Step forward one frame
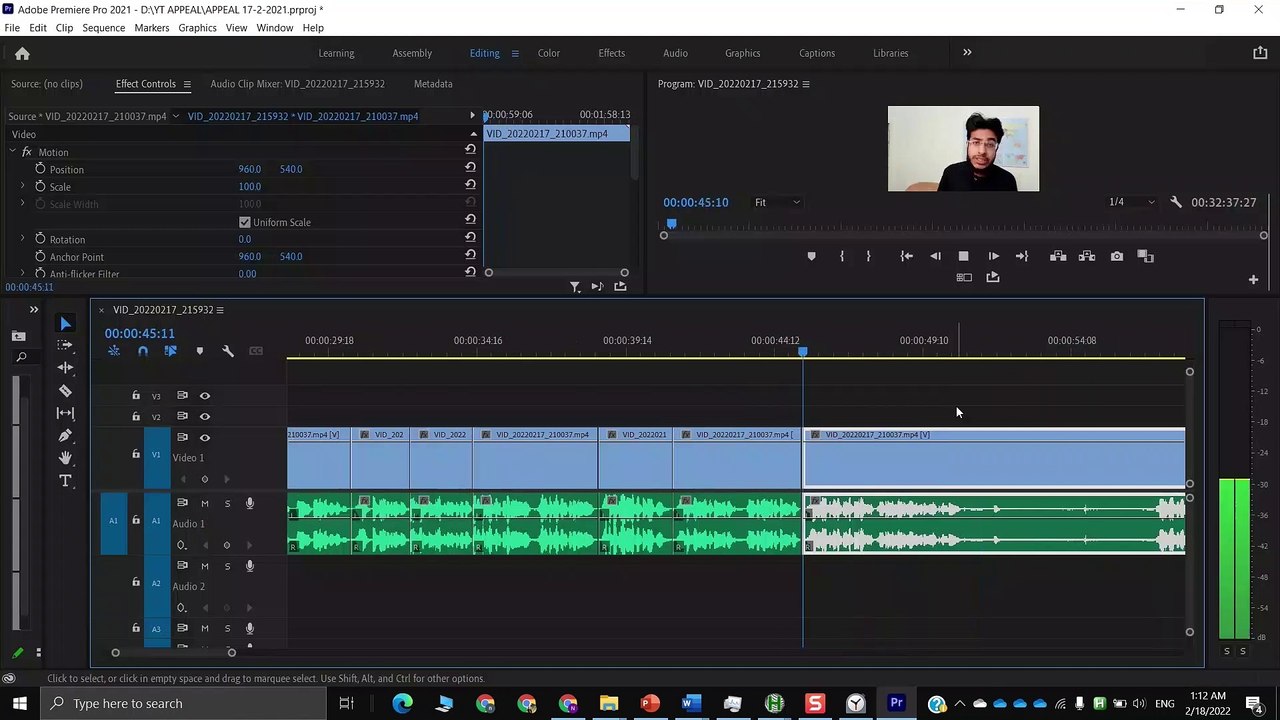 993,256
